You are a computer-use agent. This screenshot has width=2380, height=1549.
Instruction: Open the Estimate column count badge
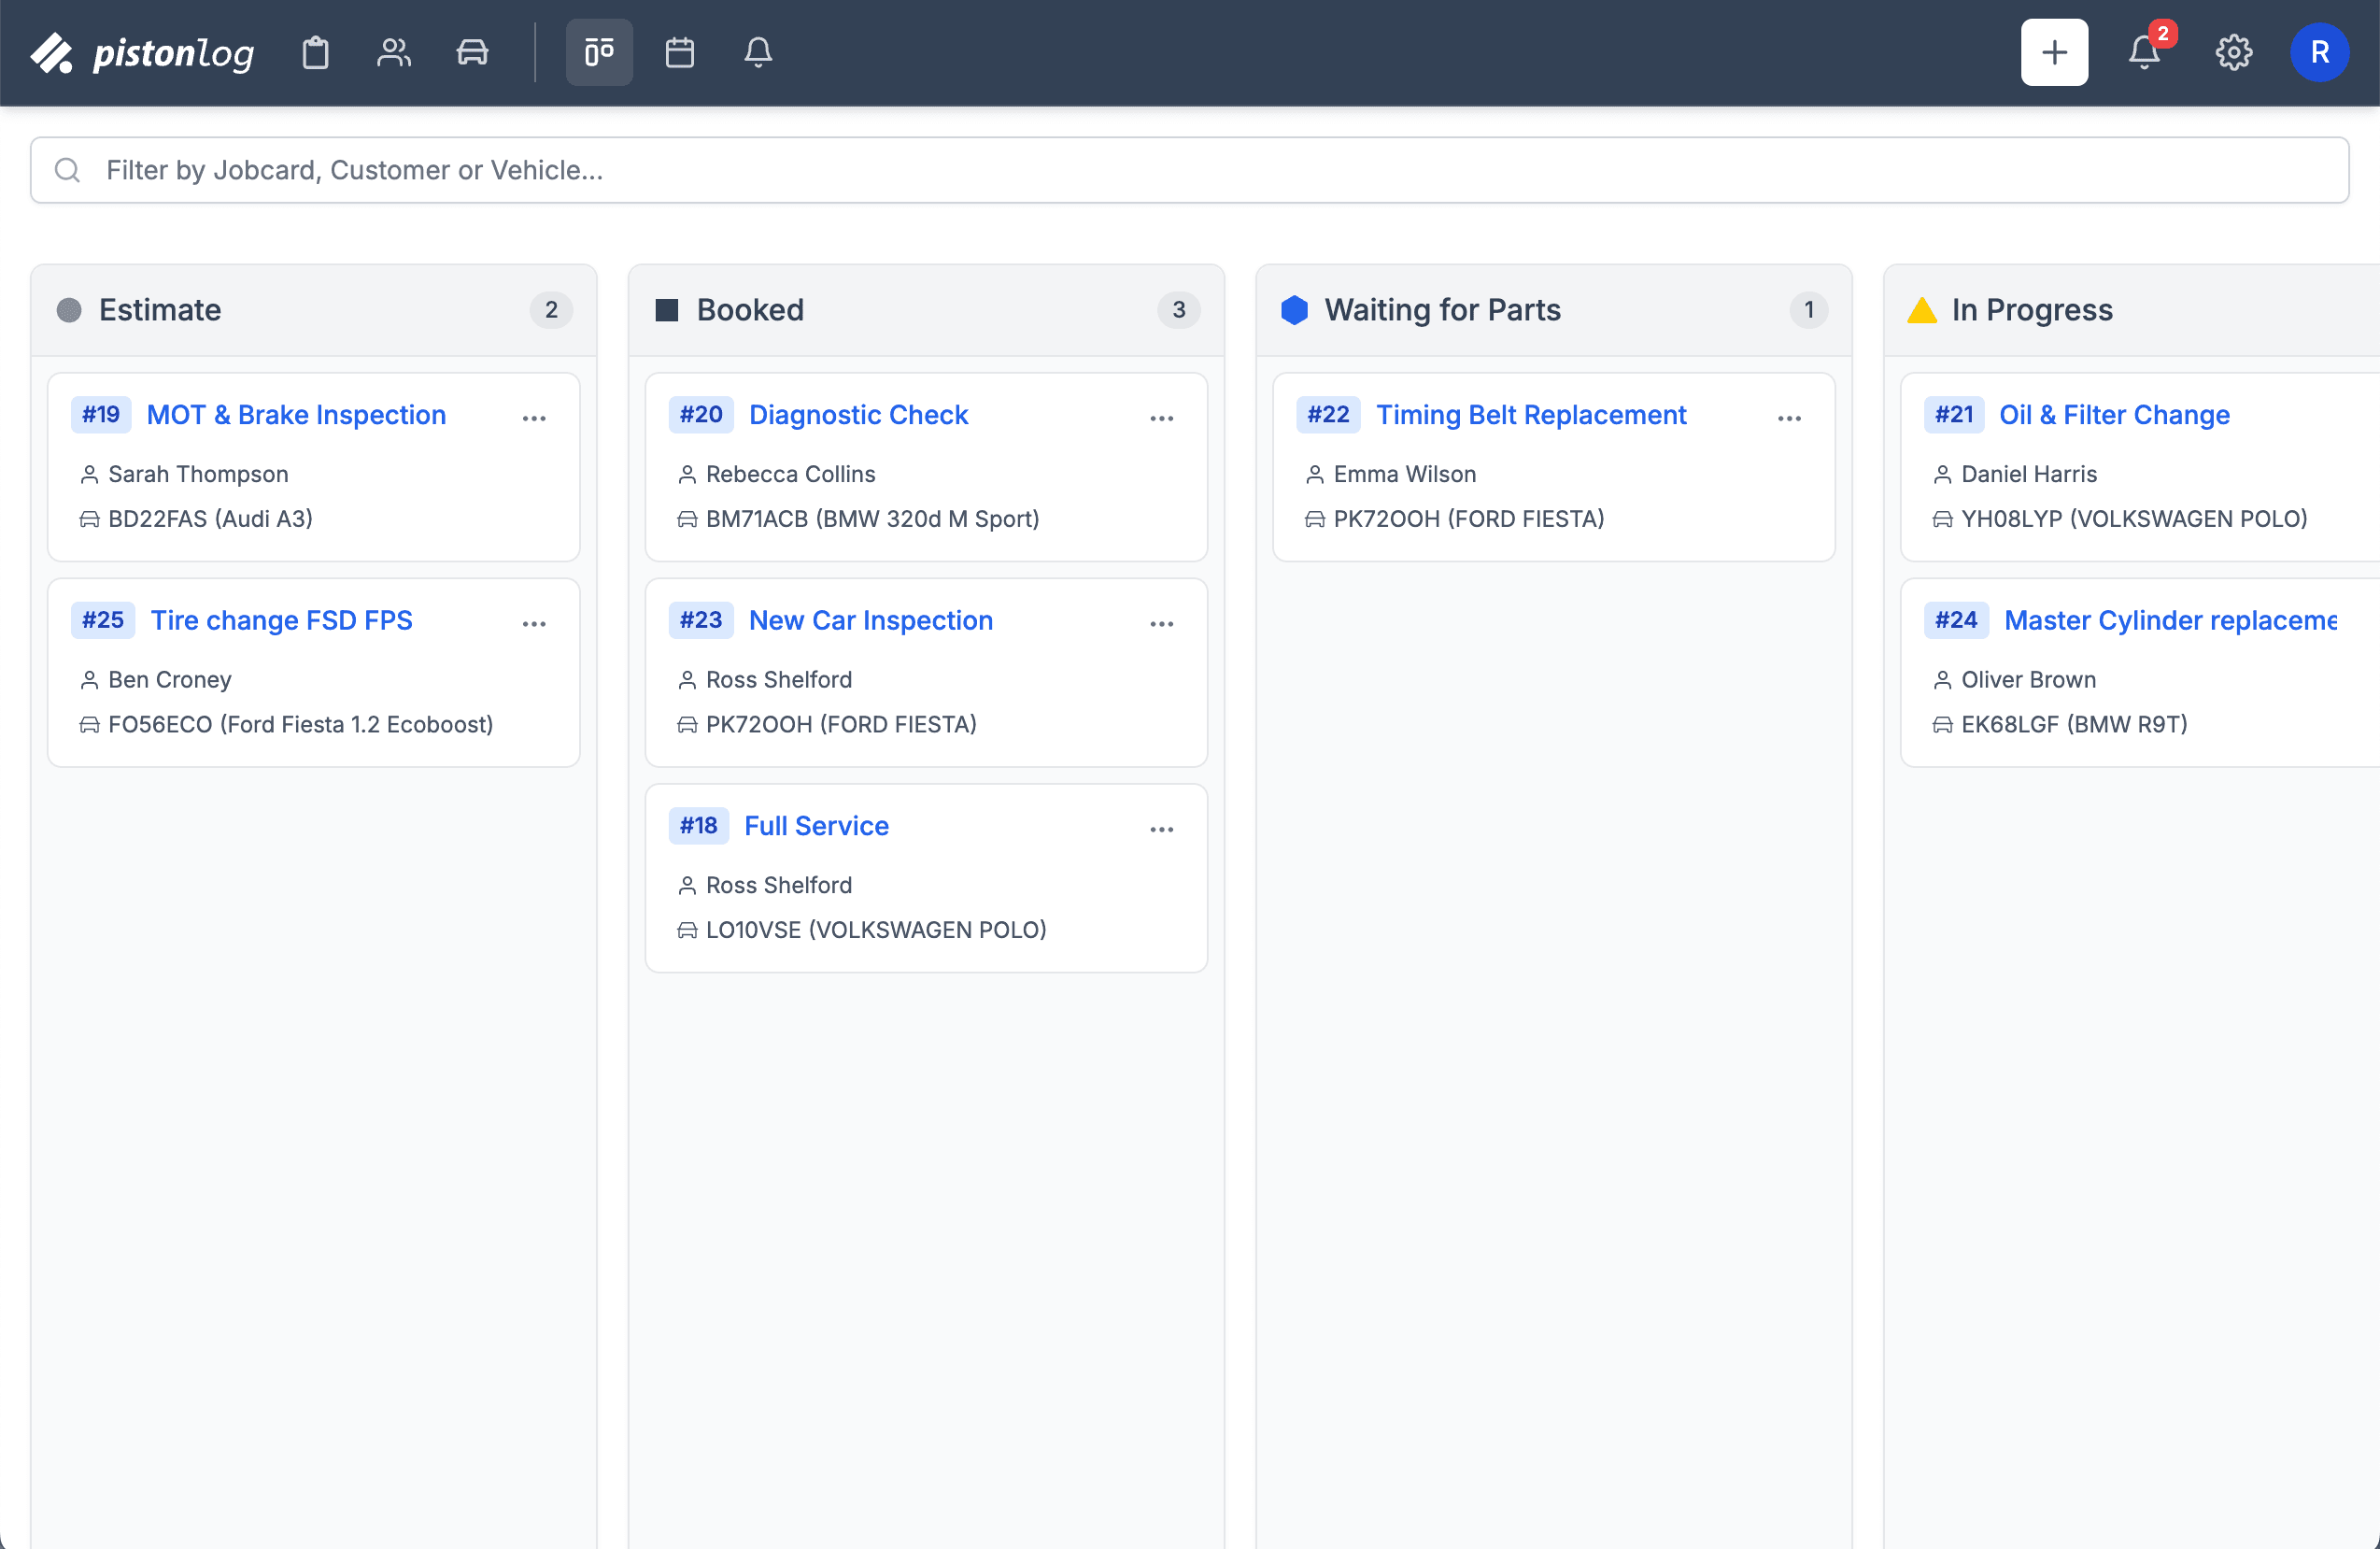point(551,310)
